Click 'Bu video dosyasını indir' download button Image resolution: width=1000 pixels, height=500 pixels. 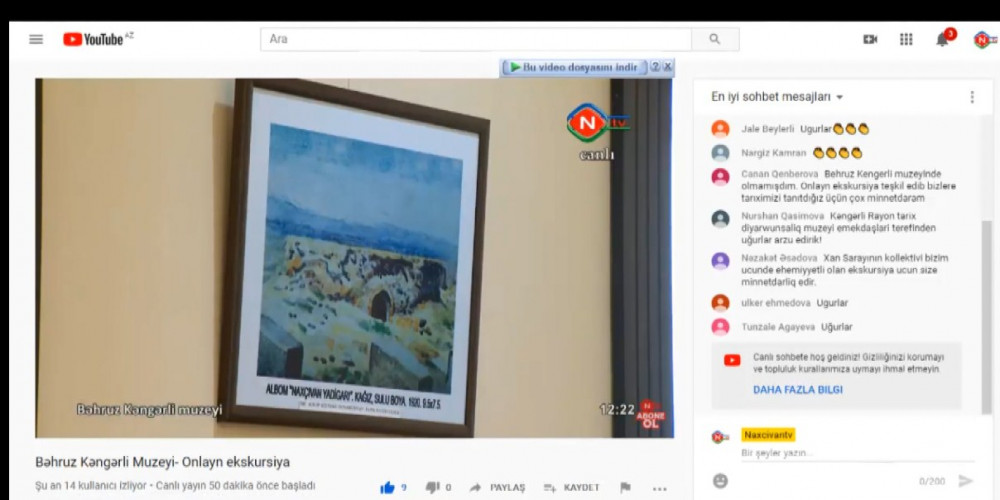[575, 67]
